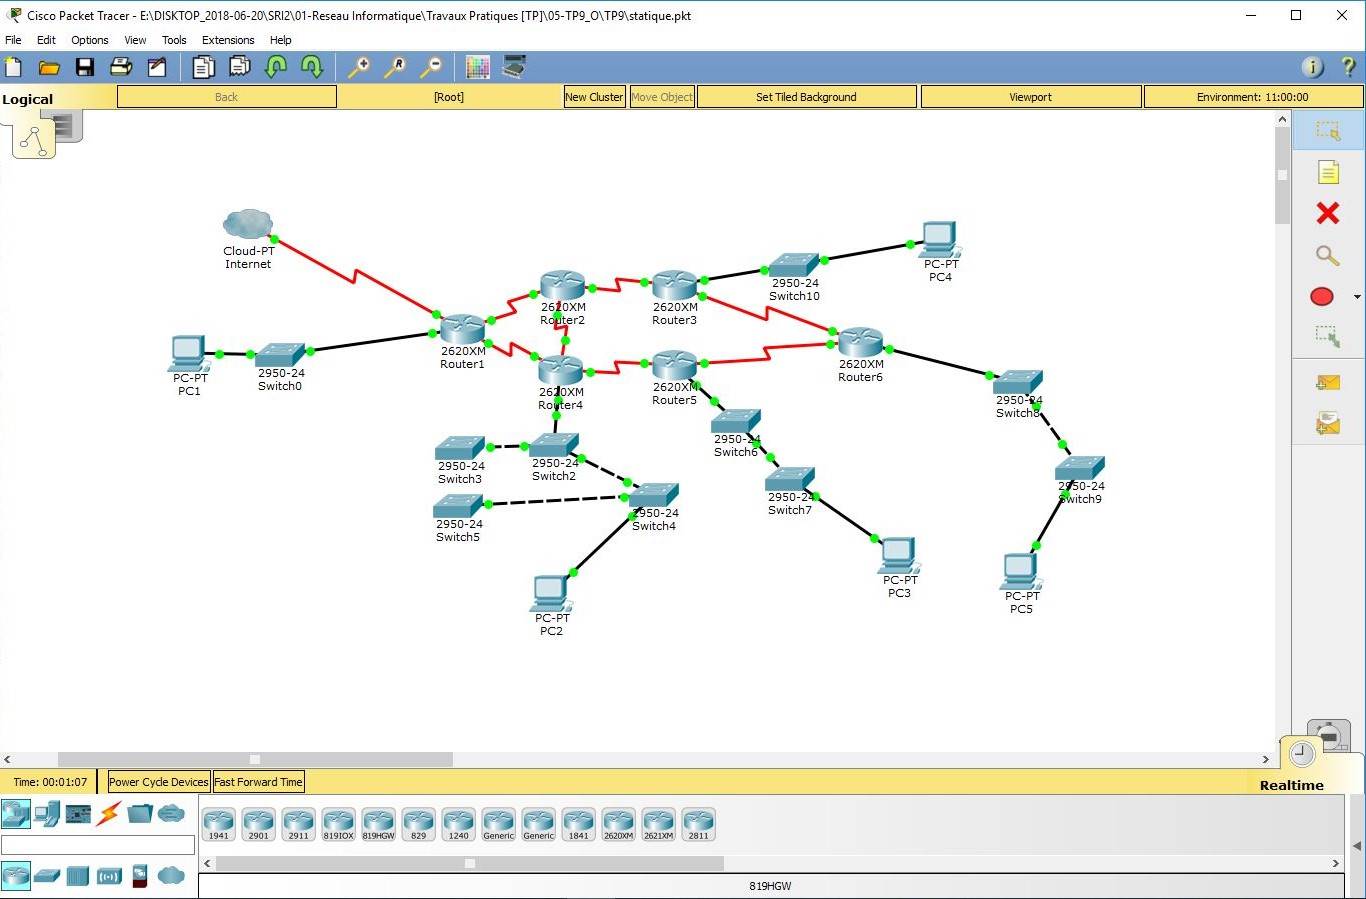Image resolution: width=1366 pixels, height=899 pixels.
Task: Click the Undo arrow icon
Action: pos(277,66)
